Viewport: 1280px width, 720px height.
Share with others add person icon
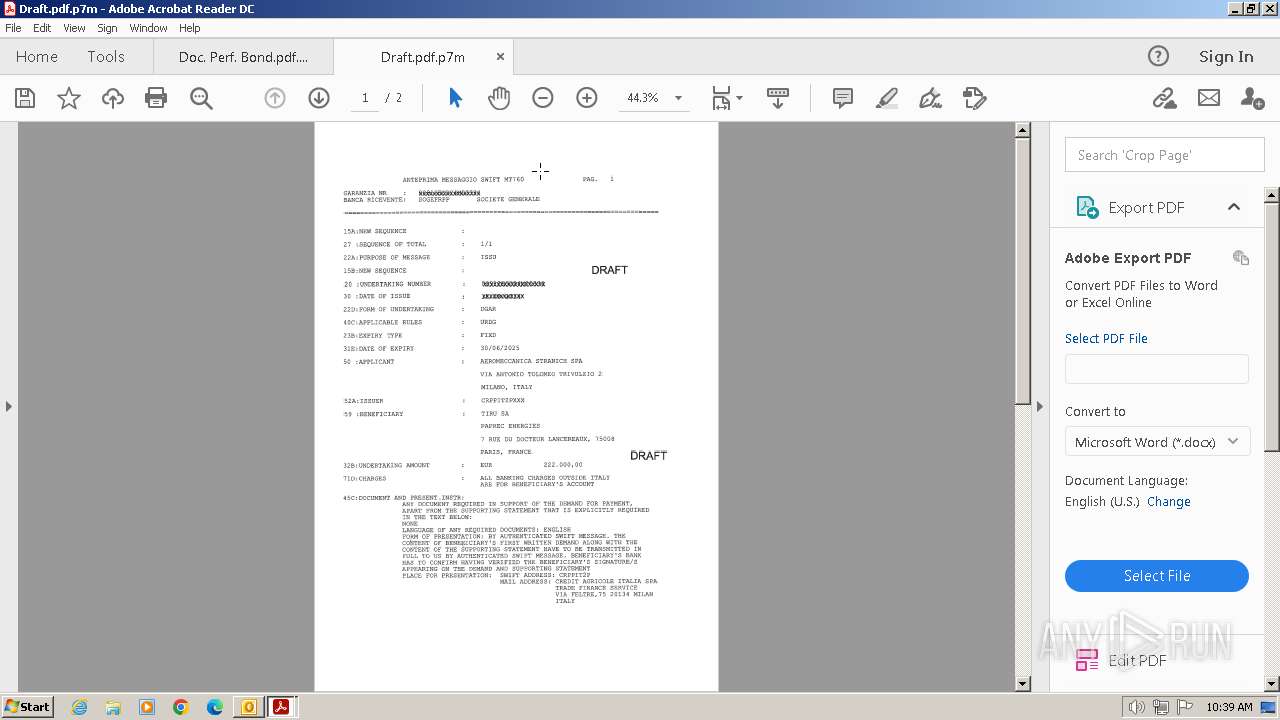1252,98
